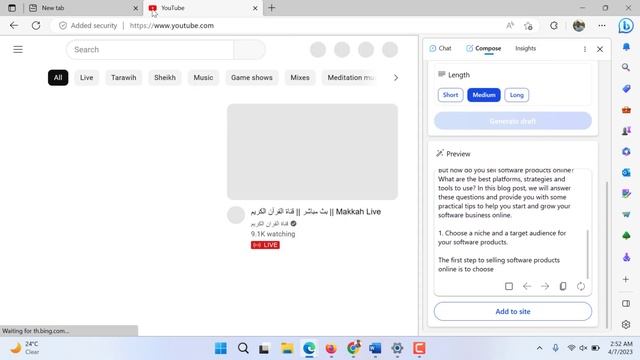Open the Edge profile avatar
The height and width of the screenshot is (360, 640).
[579, 25]
